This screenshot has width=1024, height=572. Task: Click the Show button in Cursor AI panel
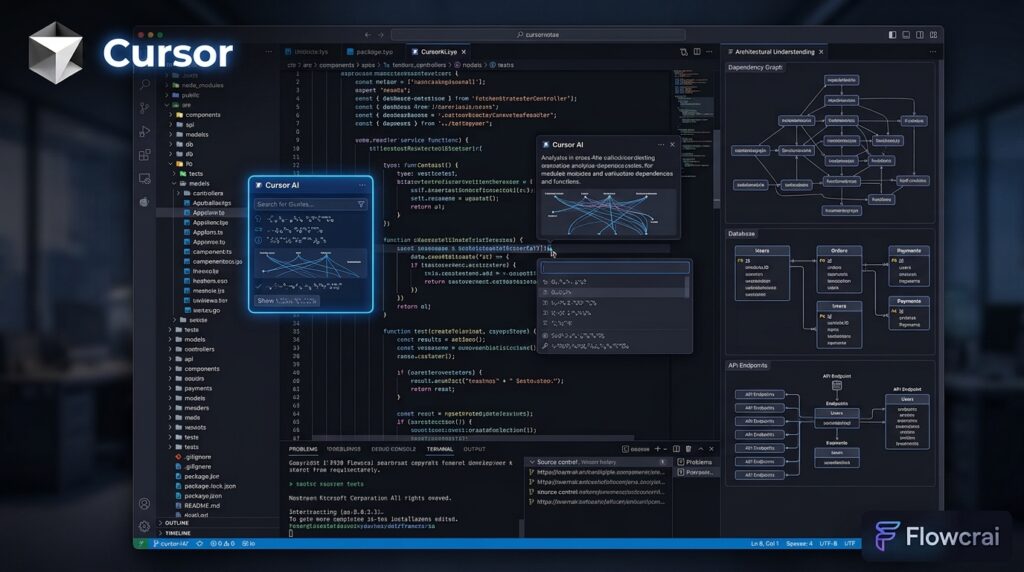287,301
